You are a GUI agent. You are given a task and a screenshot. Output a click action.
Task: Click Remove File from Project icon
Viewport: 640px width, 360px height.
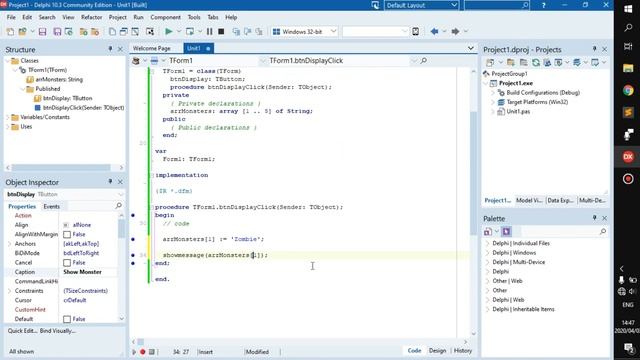95,31
